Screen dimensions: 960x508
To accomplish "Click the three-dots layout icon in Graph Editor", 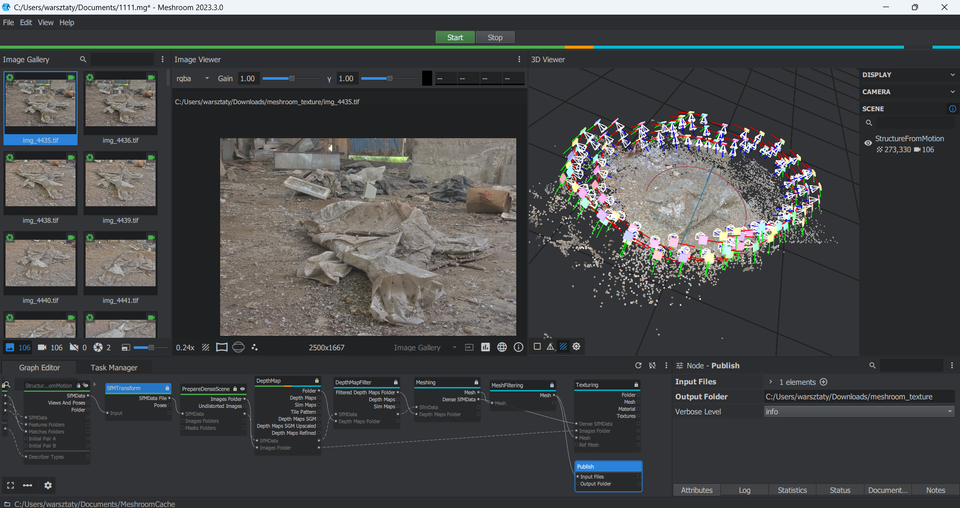I will pyautogui.click(x=28, y=485).
